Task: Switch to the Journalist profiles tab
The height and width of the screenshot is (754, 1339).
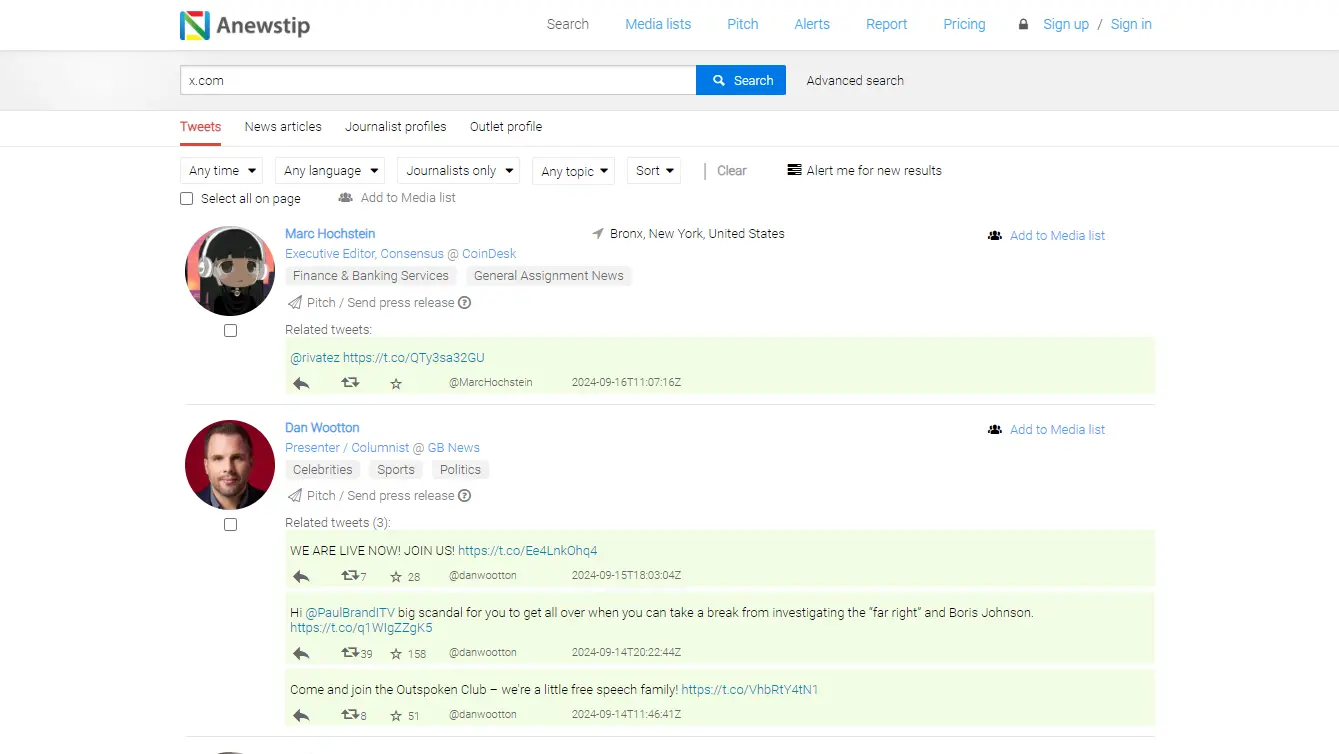Action: coord(396,127)
